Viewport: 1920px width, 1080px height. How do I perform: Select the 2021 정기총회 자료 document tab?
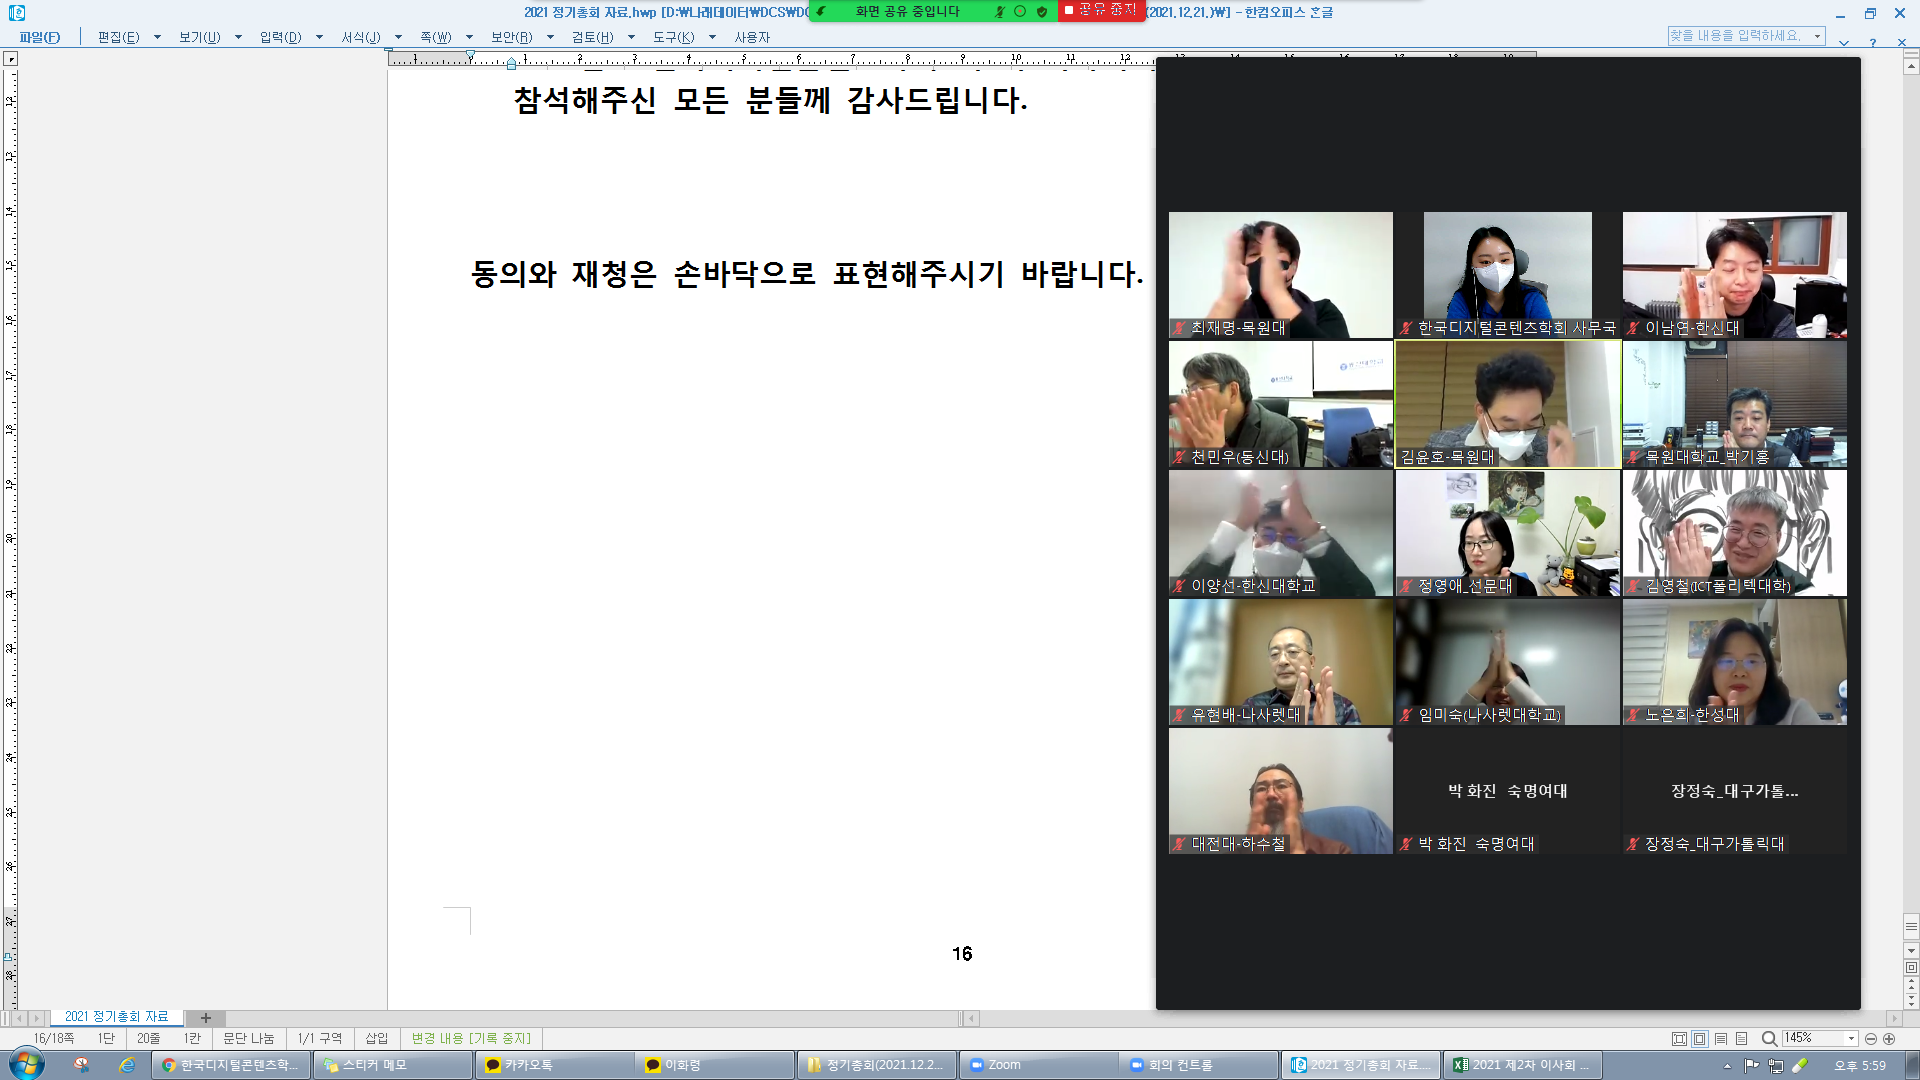coord(116,1017)
